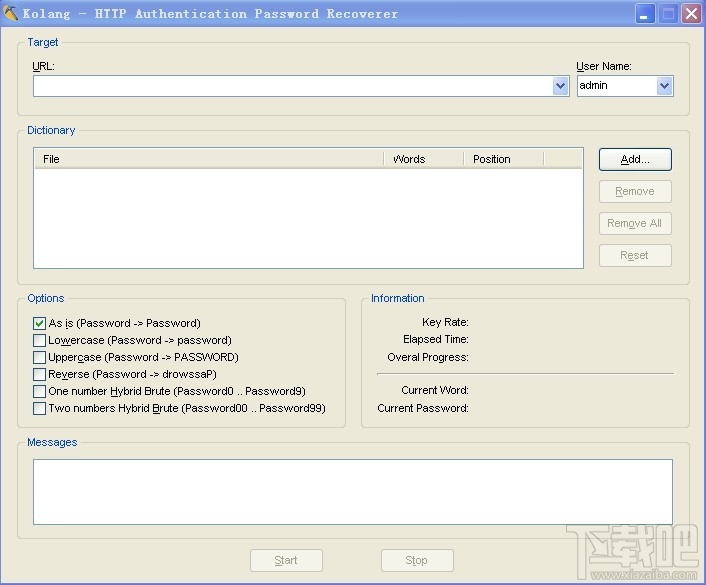Click the empty dictionary file list
This screenshot has height=585, width=706.
coord(308,218)
